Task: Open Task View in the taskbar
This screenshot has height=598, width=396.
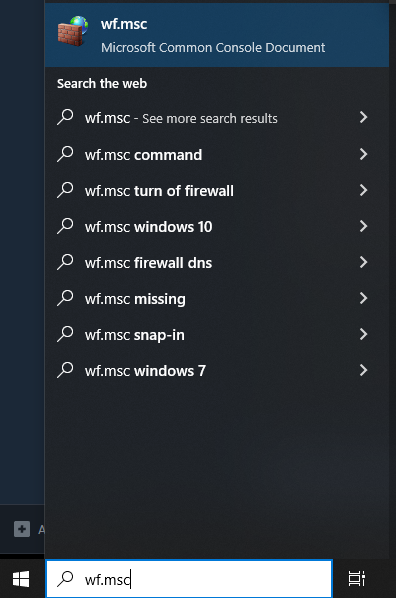Action: pos(357,579)
